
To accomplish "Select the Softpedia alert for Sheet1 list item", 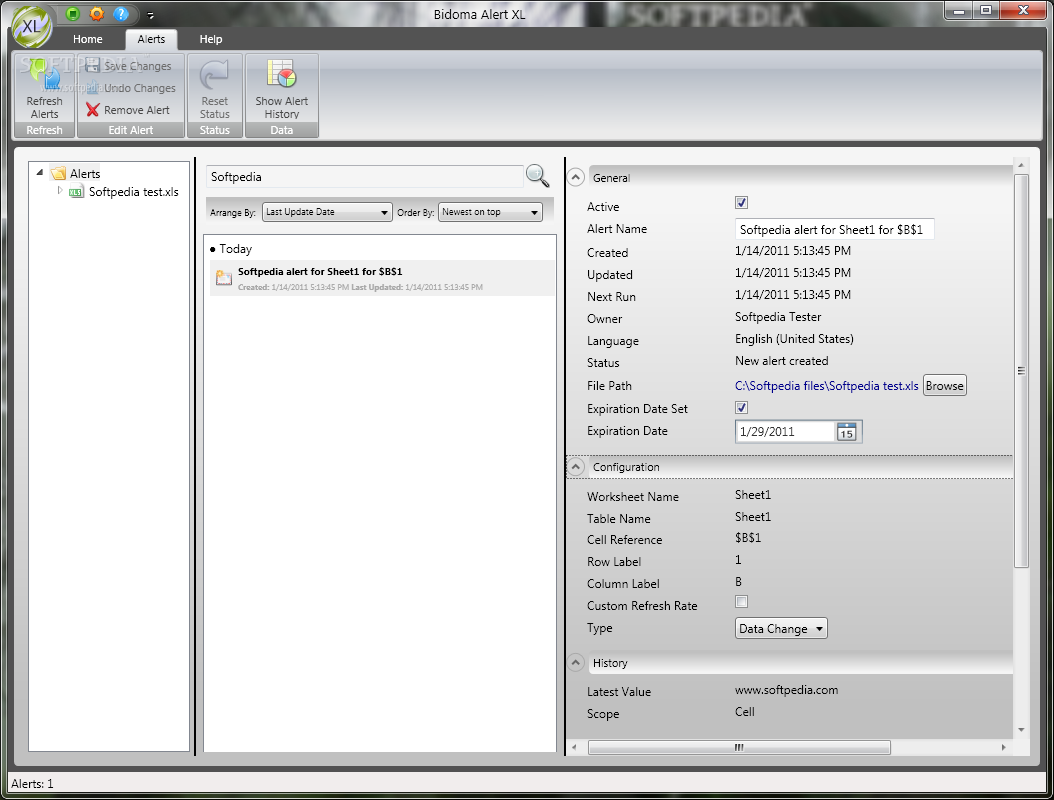I will (382, 278).
